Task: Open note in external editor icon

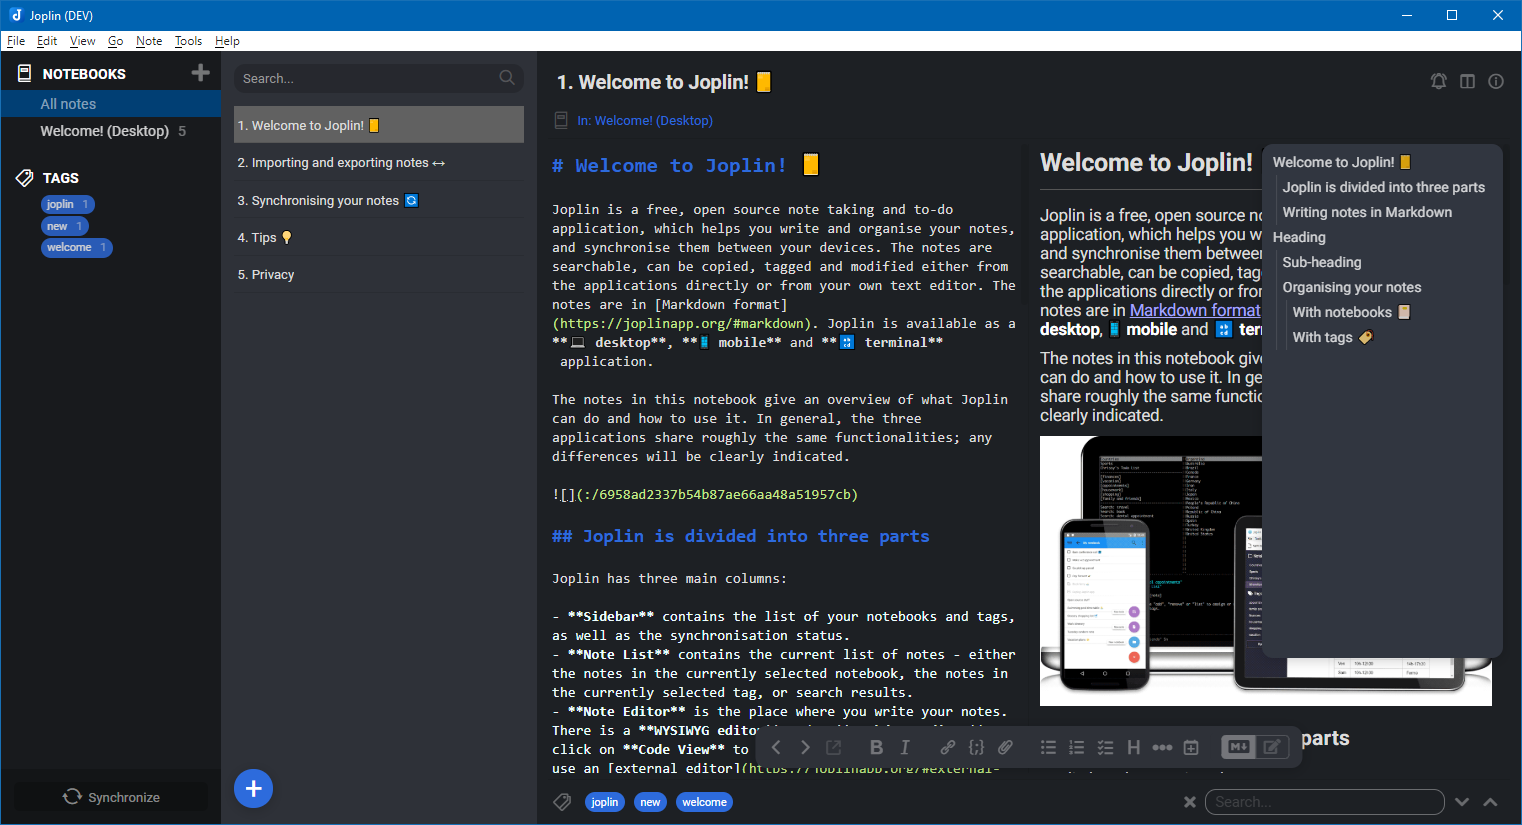Action: coord(833,747)
